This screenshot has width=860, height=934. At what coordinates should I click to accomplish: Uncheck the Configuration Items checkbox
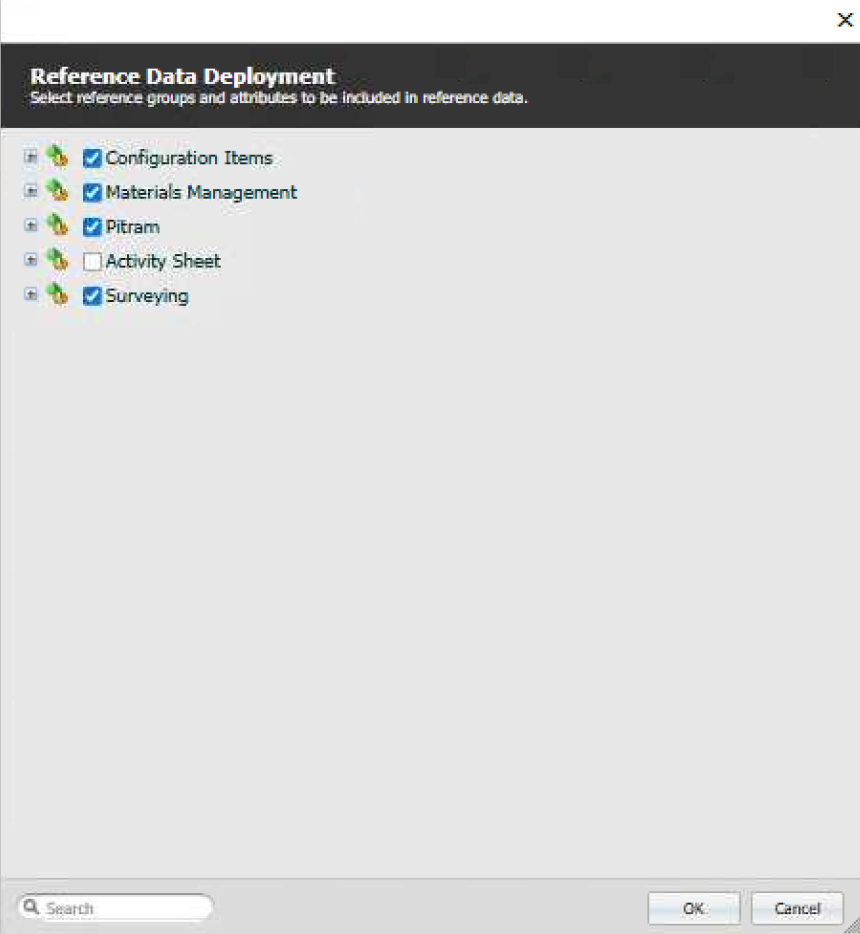[92, 158]
